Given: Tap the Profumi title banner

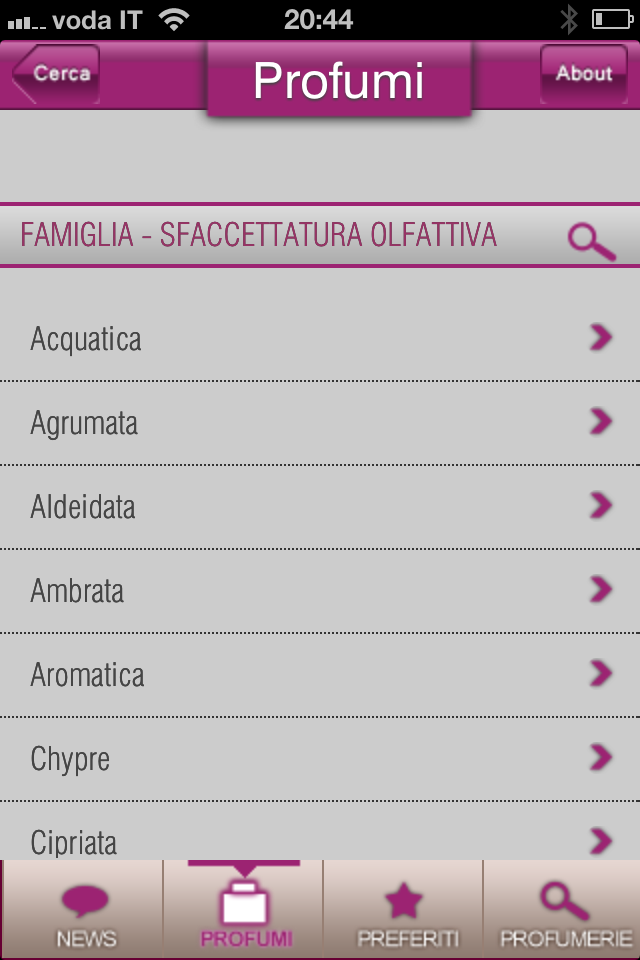Looking at the screenshot, I should click(338, 81).
